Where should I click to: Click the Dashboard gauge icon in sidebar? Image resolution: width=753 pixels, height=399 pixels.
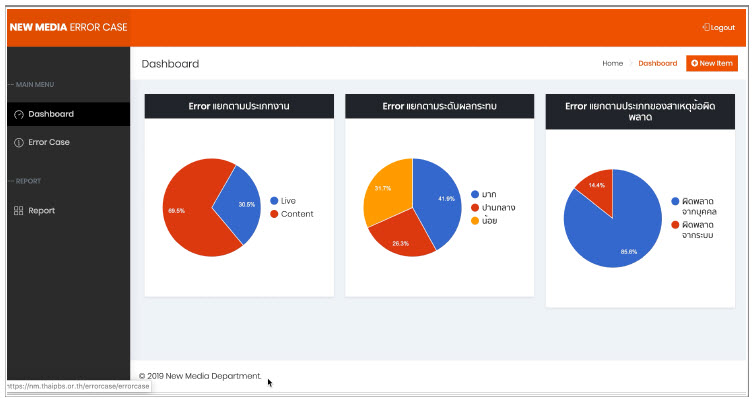tap(19, 114)
